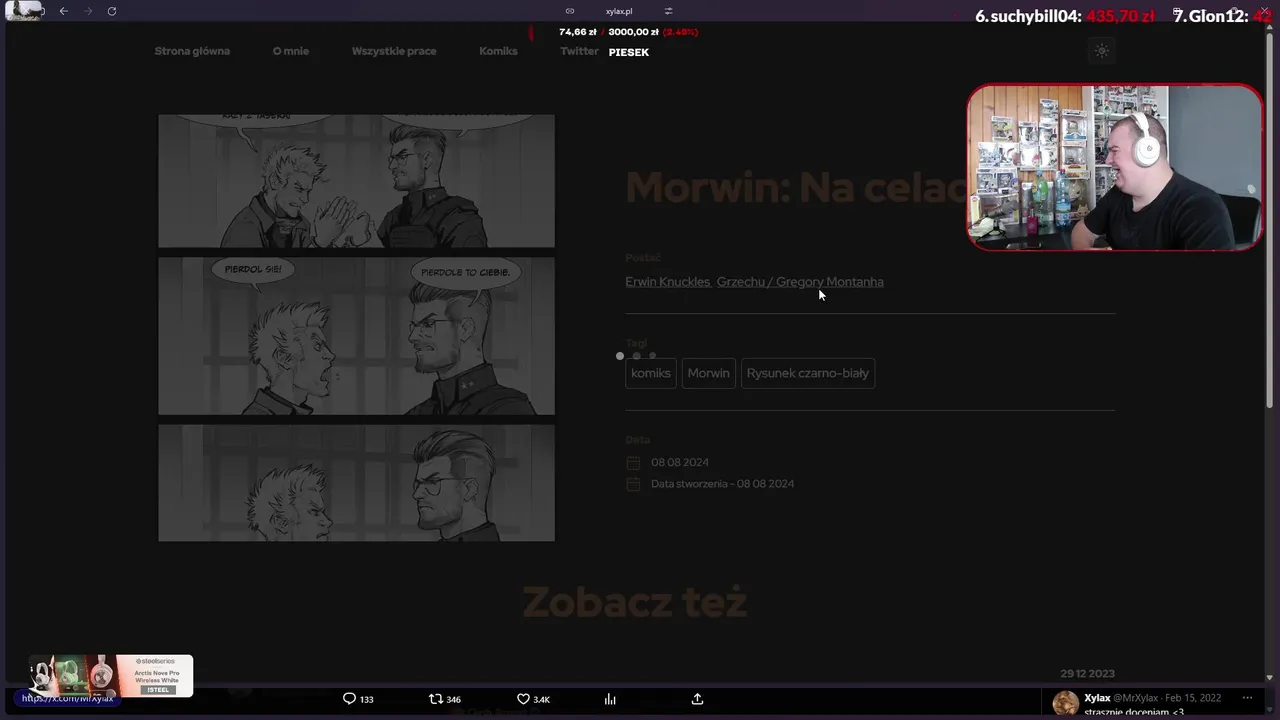This screenshot has width=1280, height=720.
Task: Open the third comic panel image
Action: coord(356,483)
